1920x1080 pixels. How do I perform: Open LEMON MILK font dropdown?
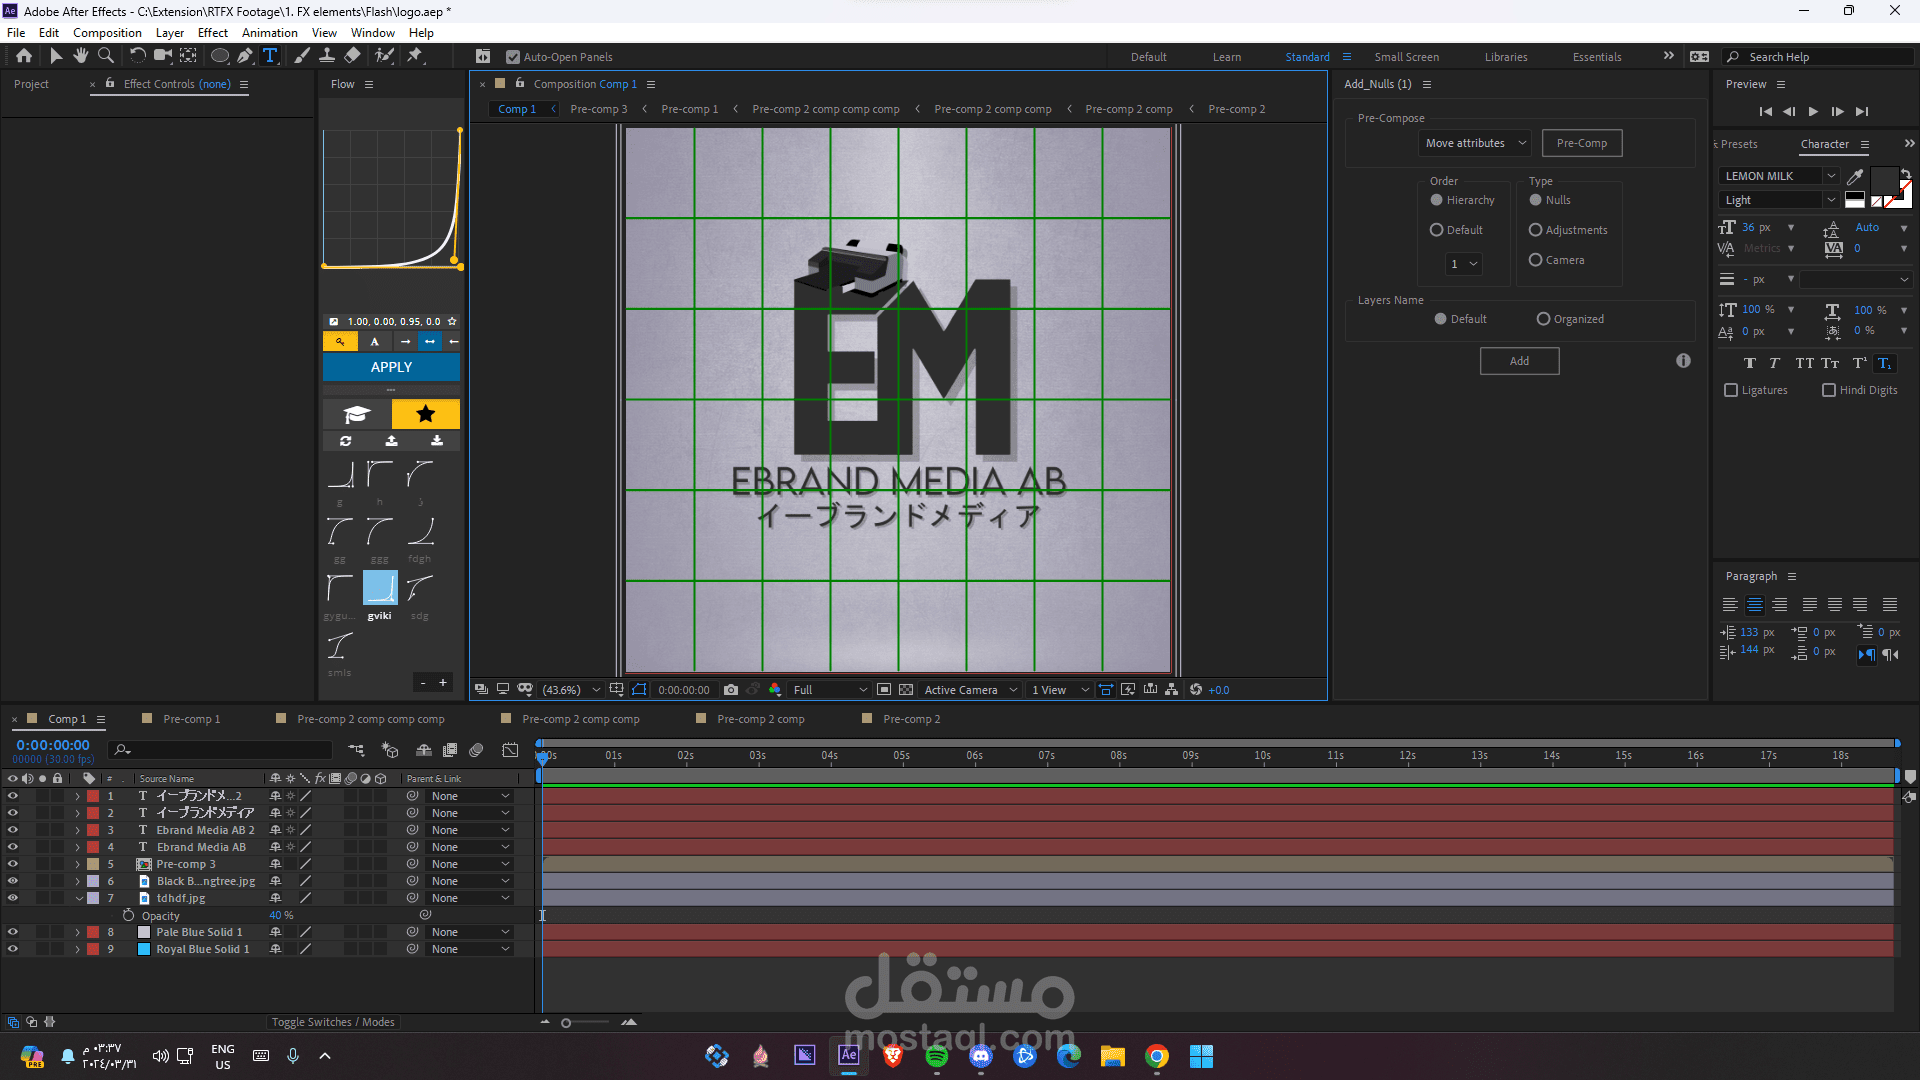point(1780,176)
